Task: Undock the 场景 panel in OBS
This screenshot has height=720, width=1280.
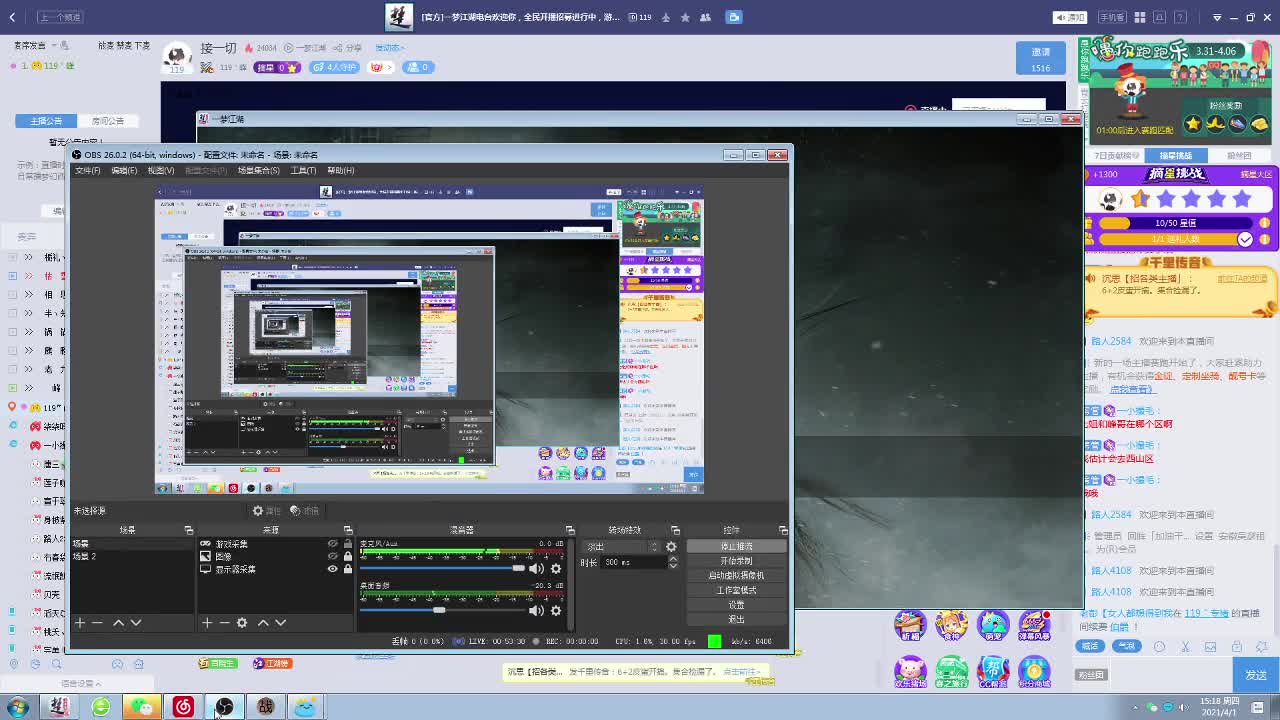Action: [x=188, y=530]
